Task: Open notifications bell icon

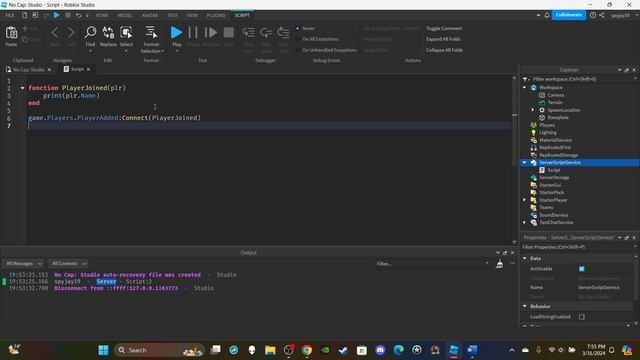Action: coord(547,15)
